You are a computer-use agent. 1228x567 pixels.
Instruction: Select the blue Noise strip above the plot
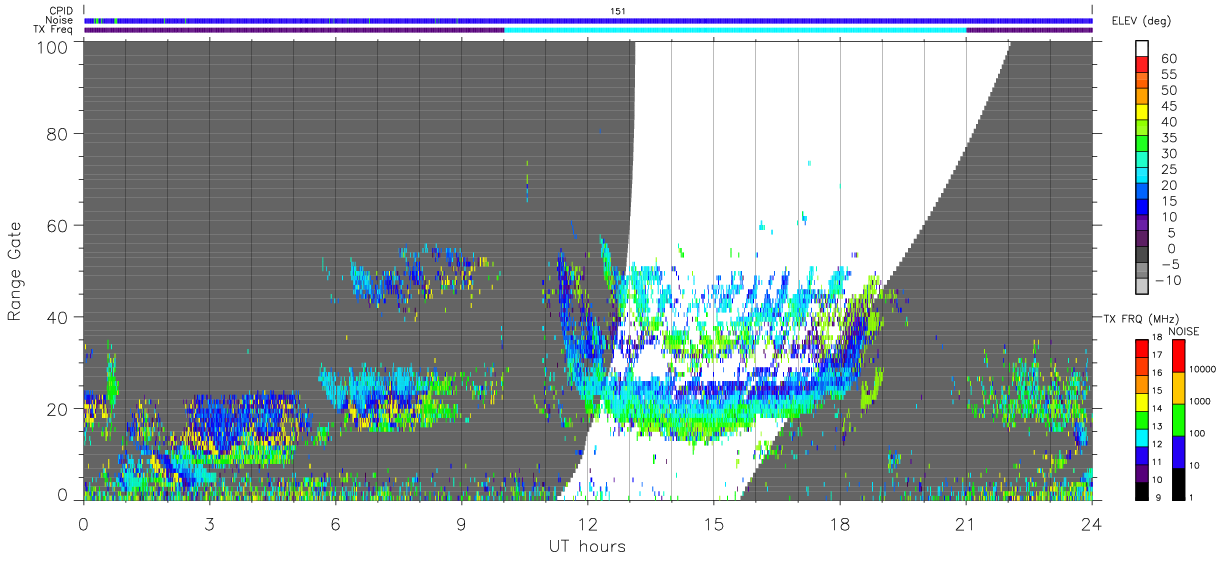(x=588, y=20)
